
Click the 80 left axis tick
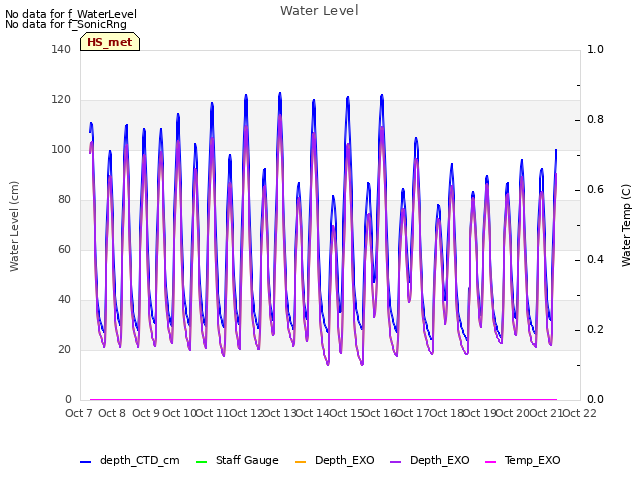click(64, 200)
